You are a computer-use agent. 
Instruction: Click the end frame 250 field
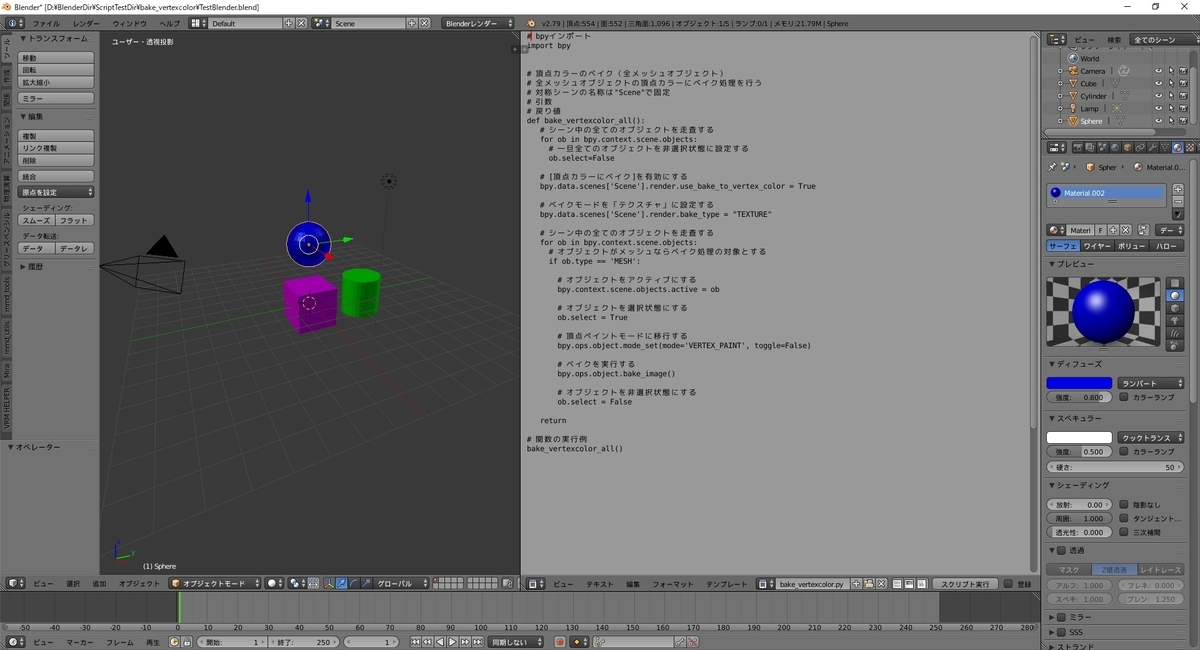[x=305, y=642]
